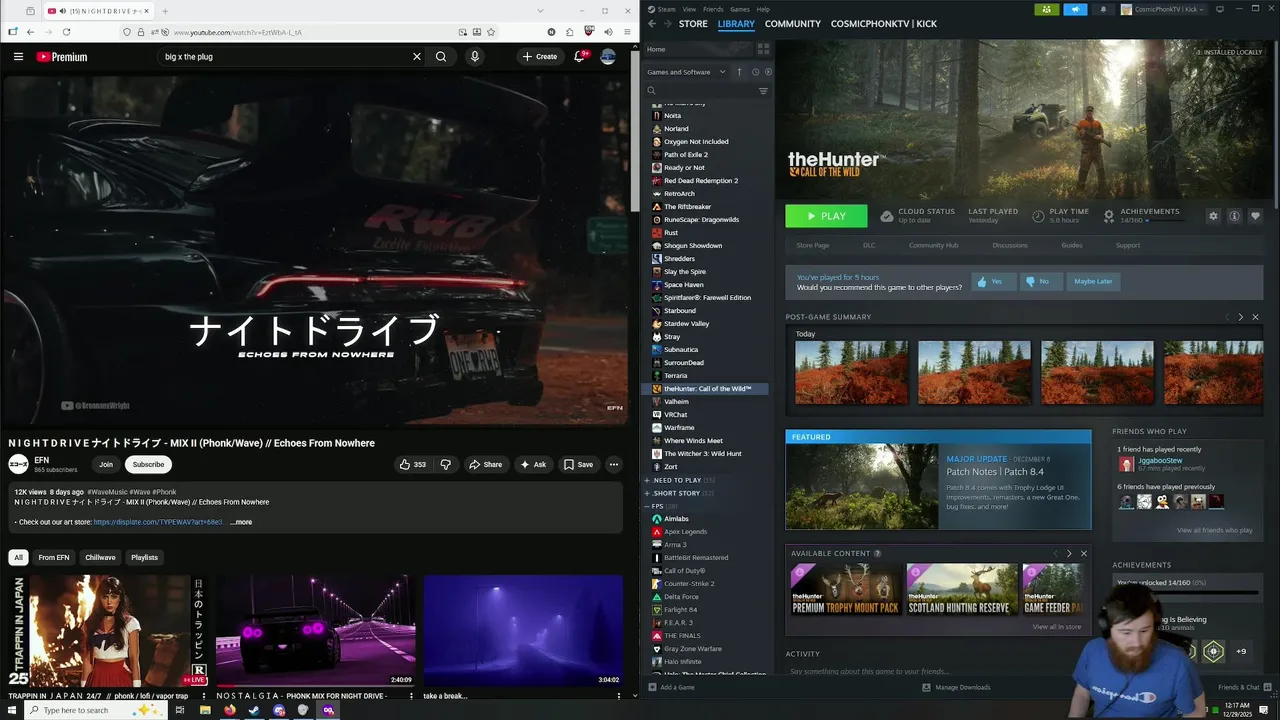
Task: Select the Chillwave filter chip
Action: [x=100, y=557]
